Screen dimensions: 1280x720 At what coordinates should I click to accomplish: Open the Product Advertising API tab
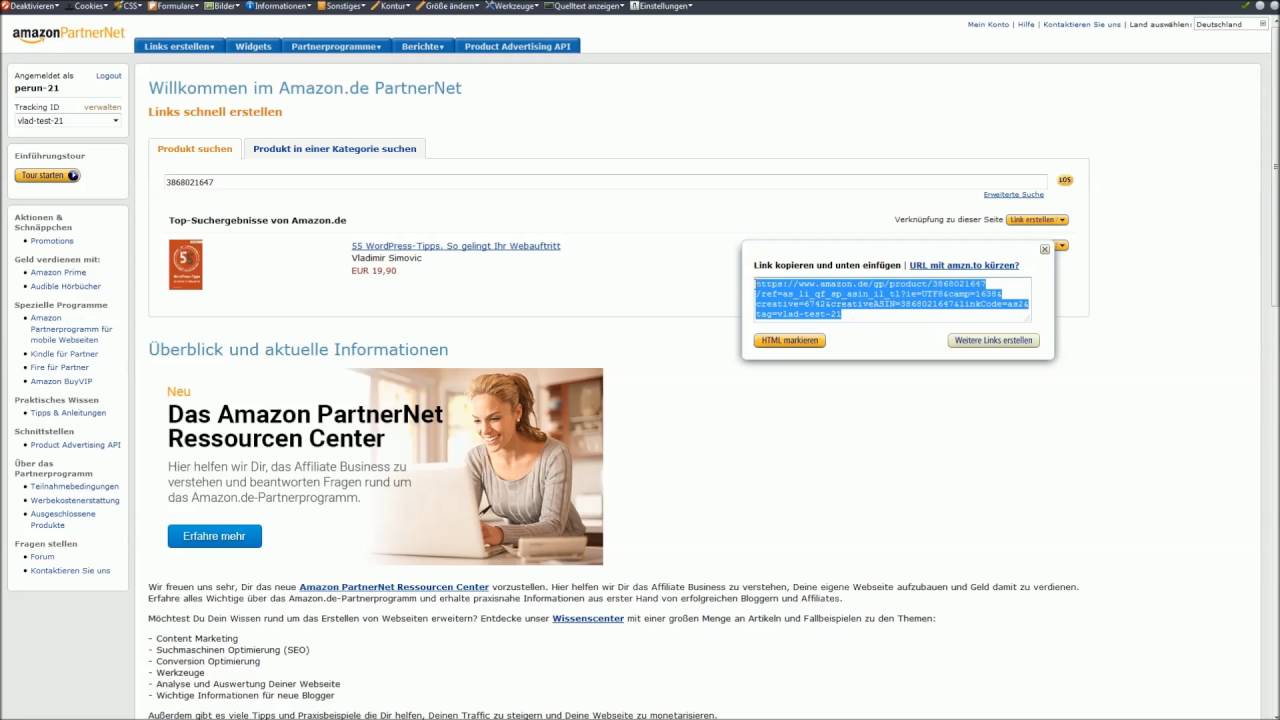coord(517,46)
